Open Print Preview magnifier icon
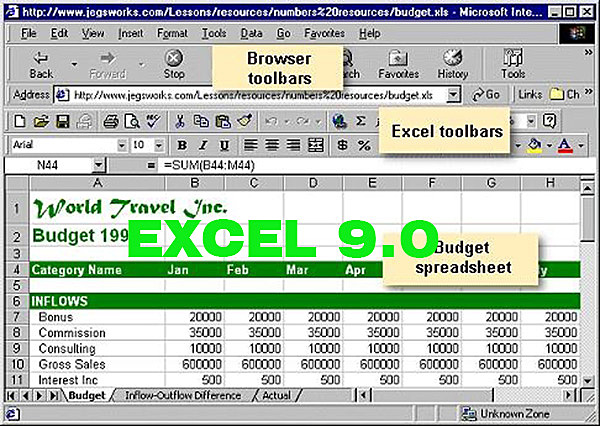The height and width of the screenshot is (426, 600). coord(132,121)
